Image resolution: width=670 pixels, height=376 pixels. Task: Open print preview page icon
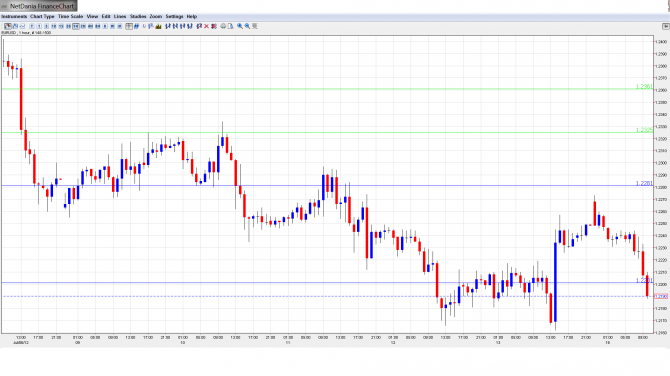coord(230,26)
